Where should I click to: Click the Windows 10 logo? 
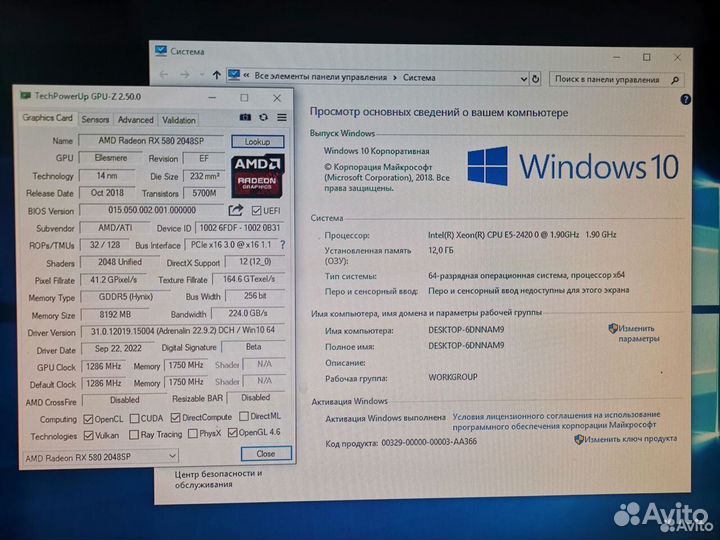[573, 166]
